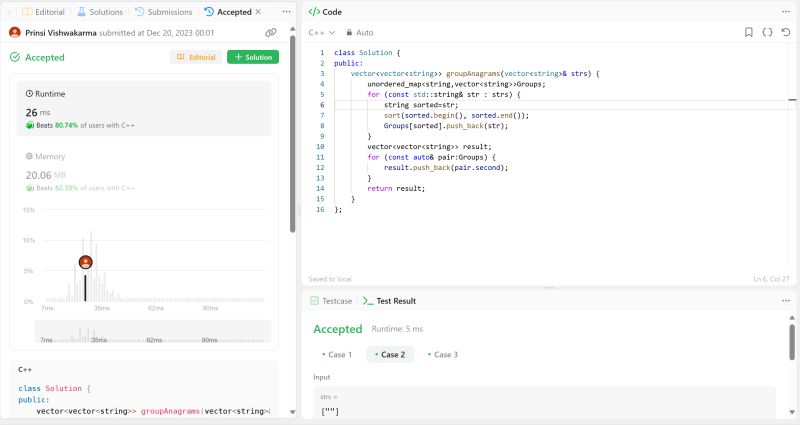Select the Memory statistics card
Screen dimensions: 800x425
tap(144, 171)
